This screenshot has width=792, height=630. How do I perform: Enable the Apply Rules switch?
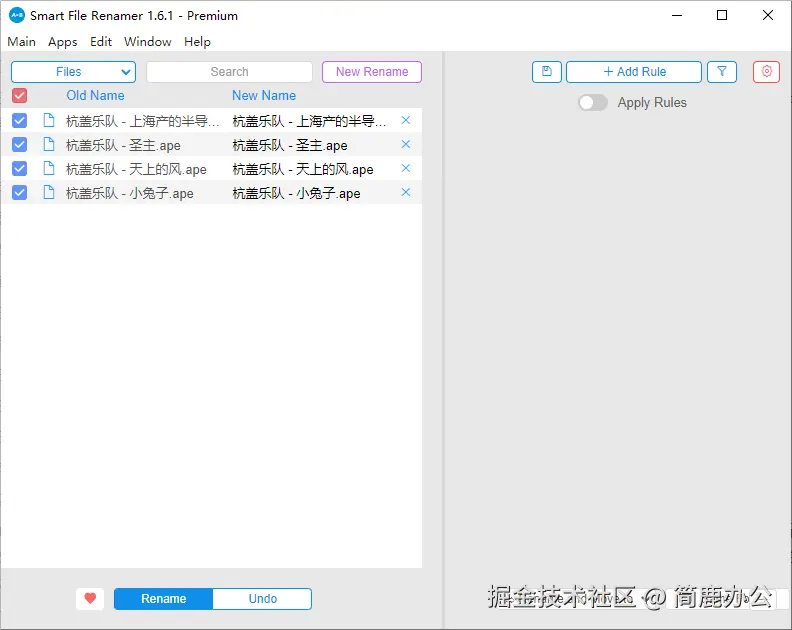click(593, 103)
